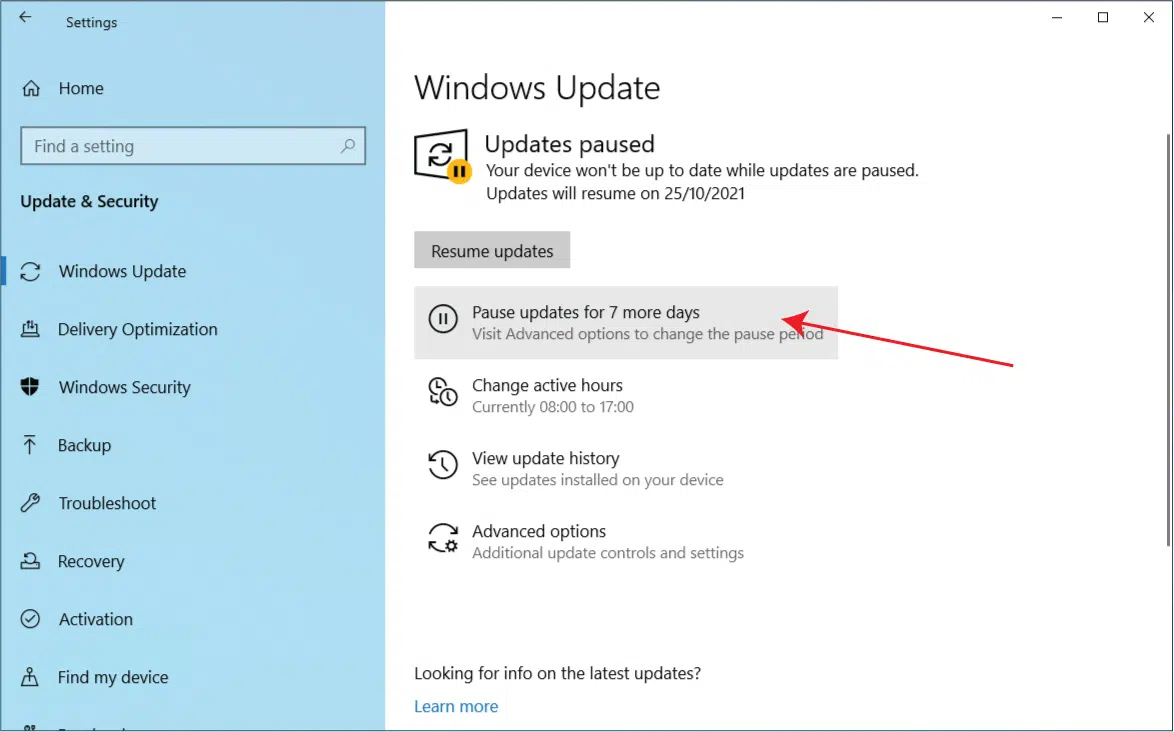Click the 'Windows Update' page title
This screenshot has width=1174, height=732.
[x=537, y=88]
